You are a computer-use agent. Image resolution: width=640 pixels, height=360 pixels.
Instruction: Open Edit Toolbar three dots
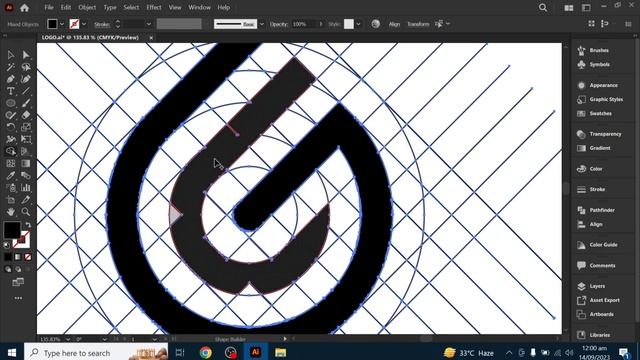(18, 298)
